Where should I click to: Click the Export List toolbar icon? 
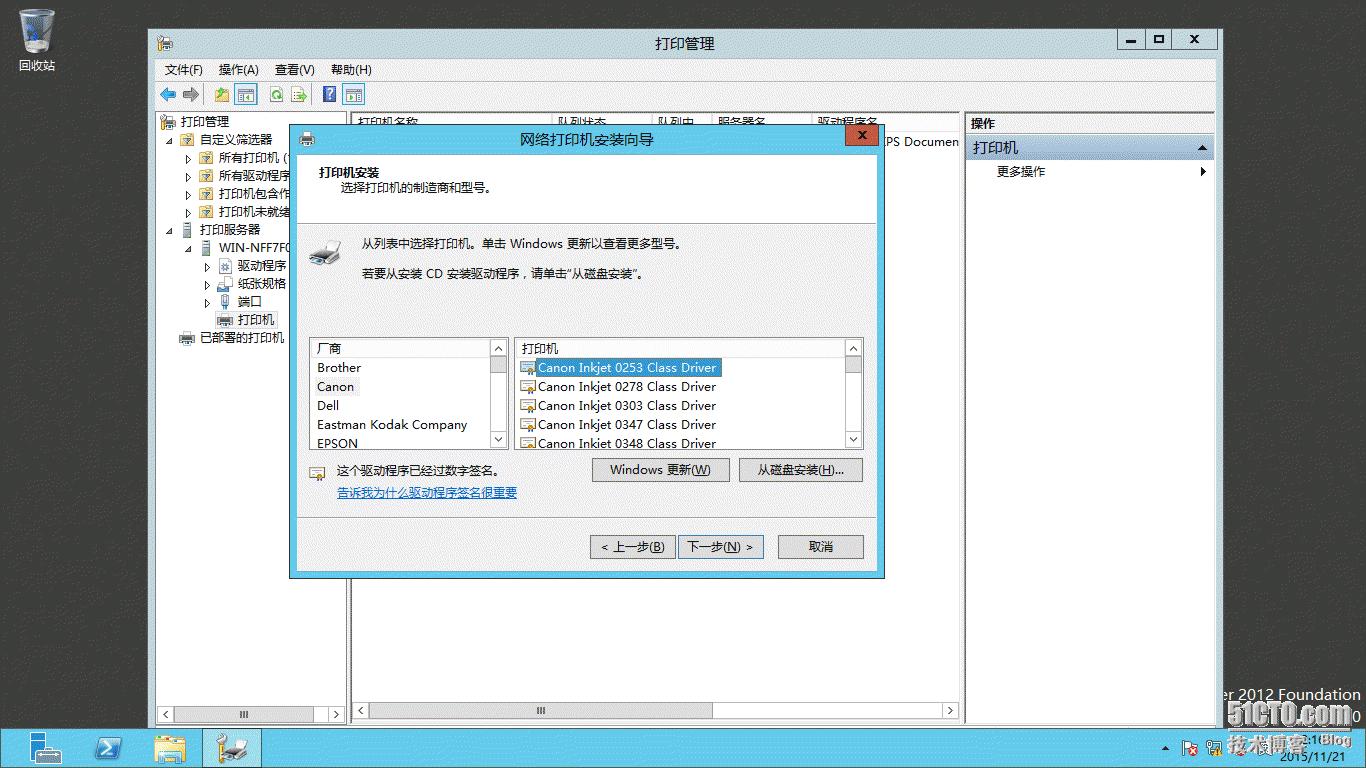click(x=298, y=93)
